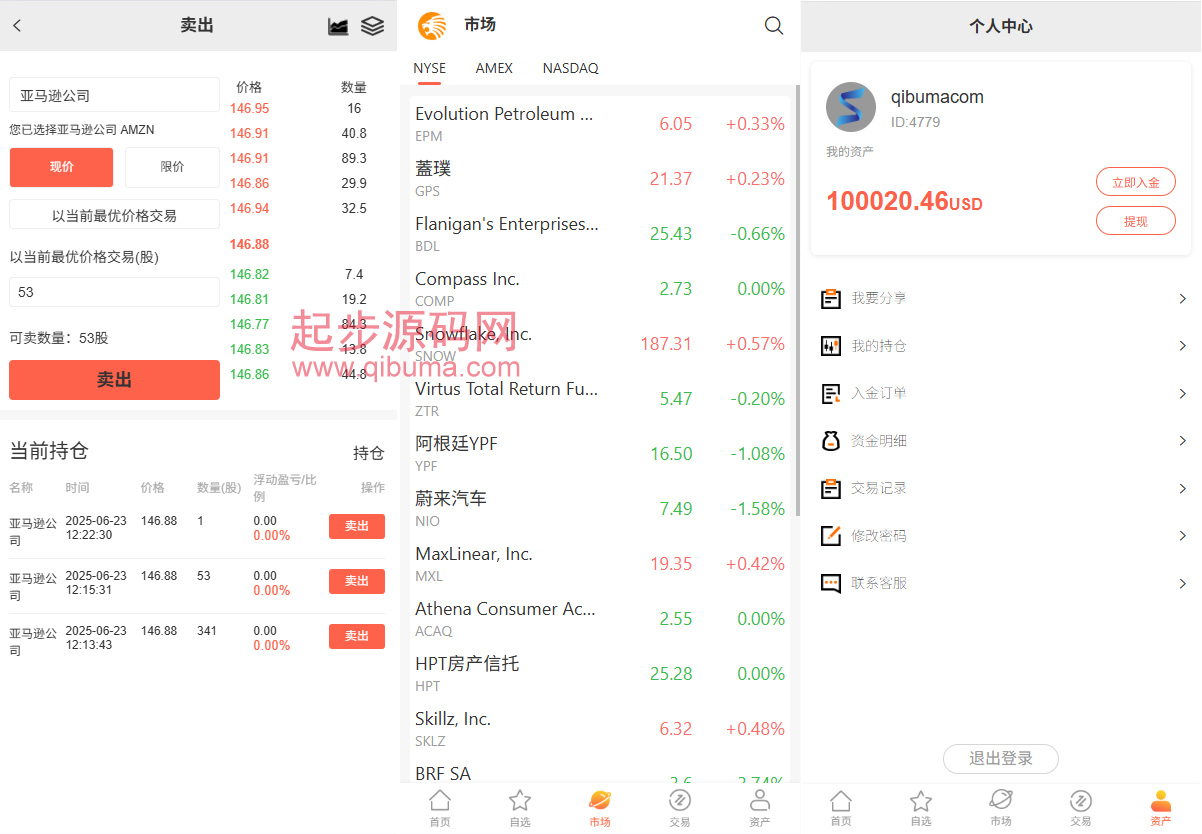Screen dimensions: 1202x834
Task: Open the Compass Inc. COMP row
Action: tap(599, 289)
